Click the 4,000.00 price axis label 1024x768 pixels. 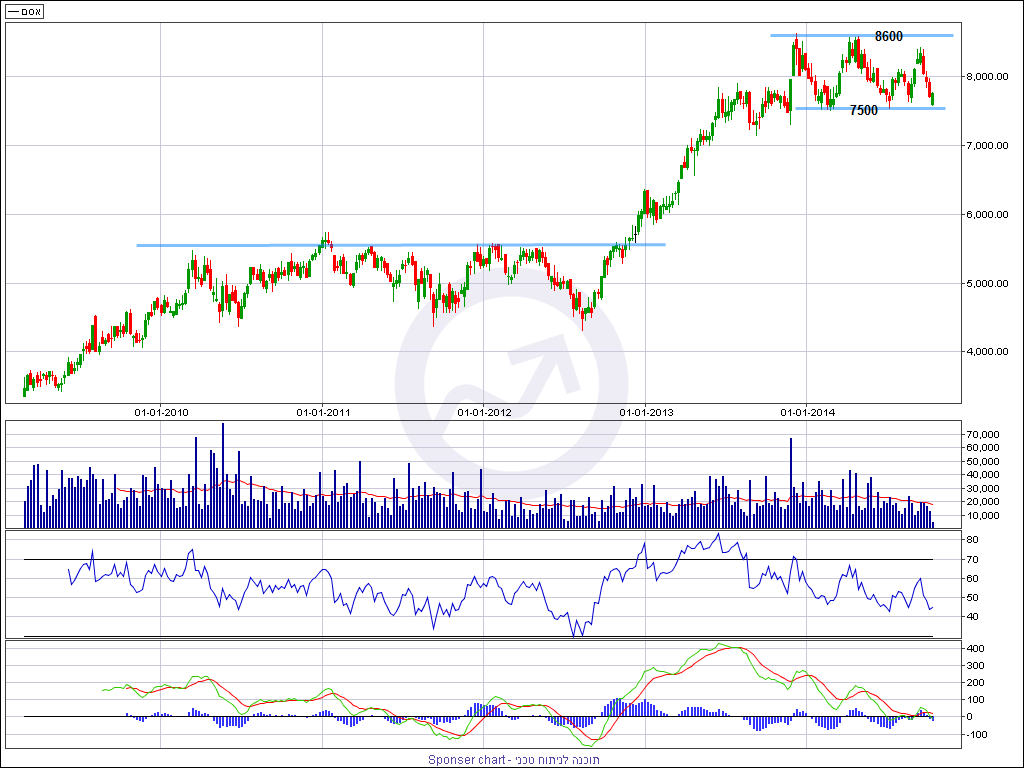coord(988,352)
